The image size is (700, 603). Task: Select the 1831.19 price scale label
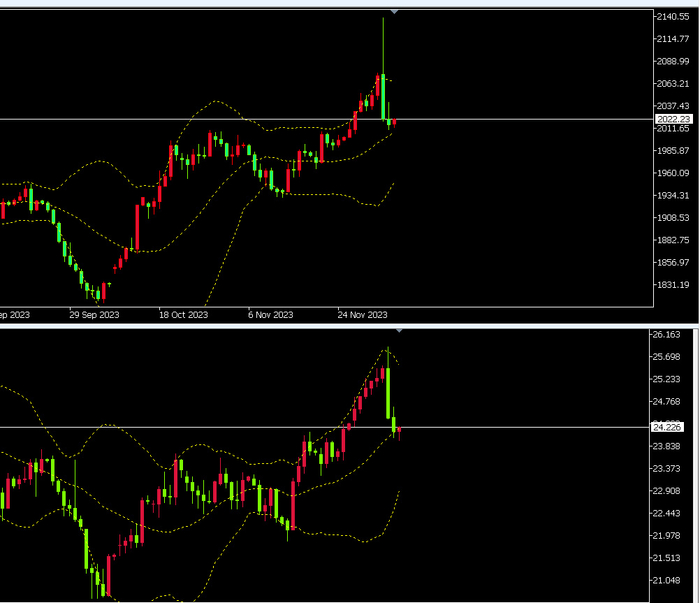pos(673,285)
